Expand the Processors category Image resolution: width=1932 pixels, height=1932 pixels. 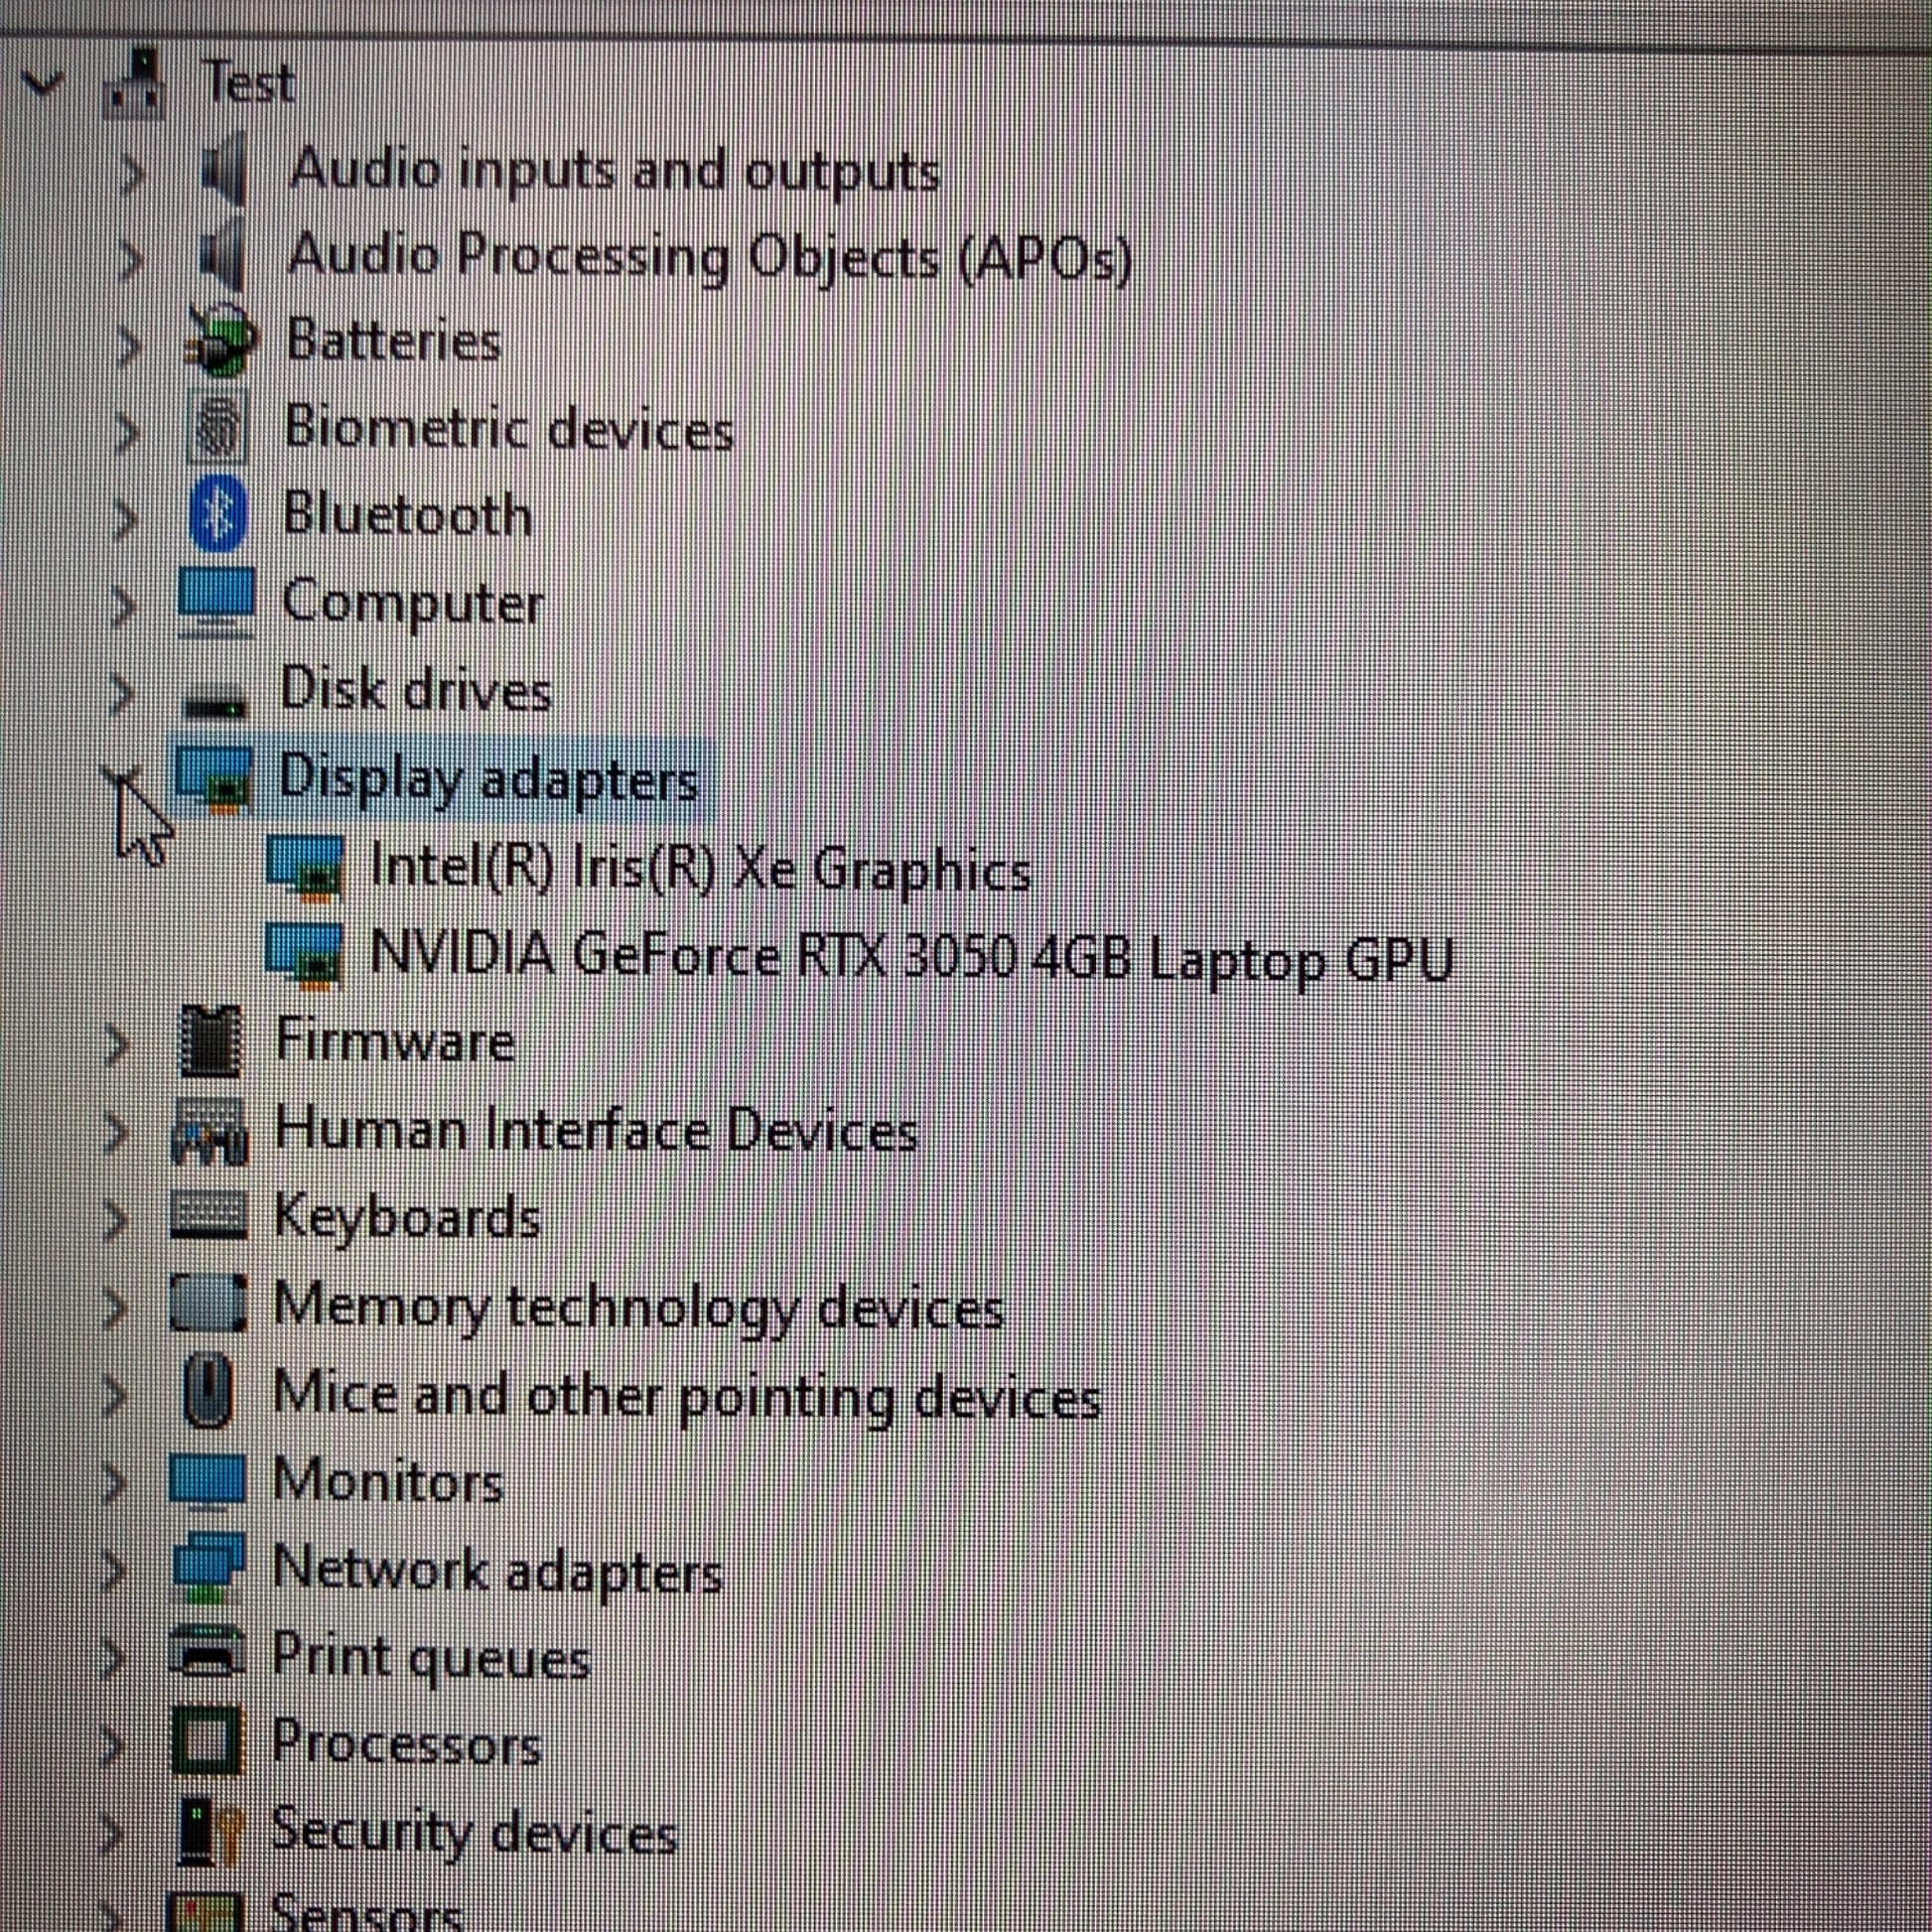pos(114,1747)
